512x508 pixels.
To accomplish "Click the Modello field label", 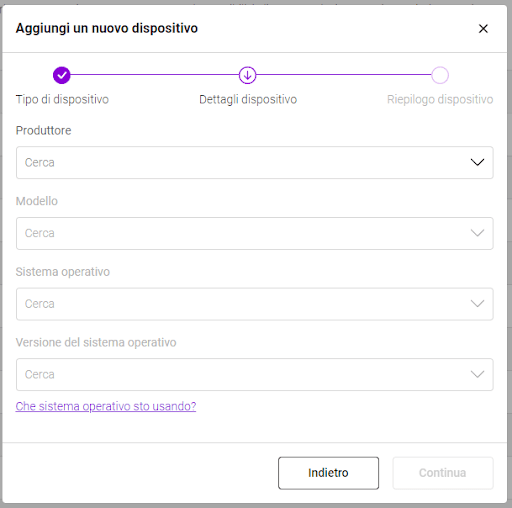I will 37,201.
